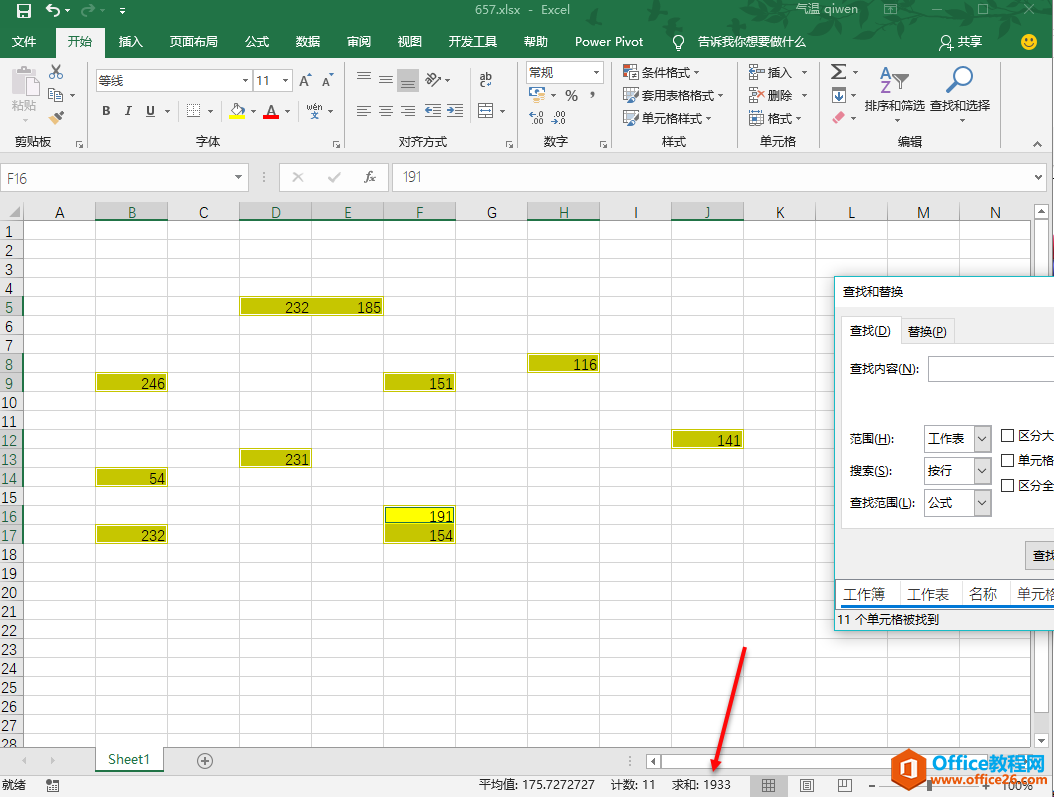Click the Wrap text icon
This screenshot has width=1054, height=797.
coord(485,80)
